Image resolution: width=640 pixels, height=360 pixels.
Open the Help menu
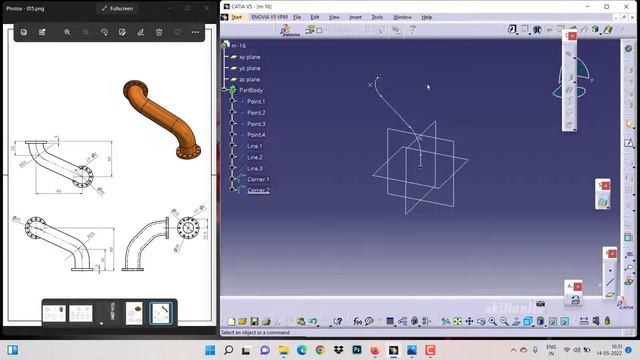tap(427, 17)
